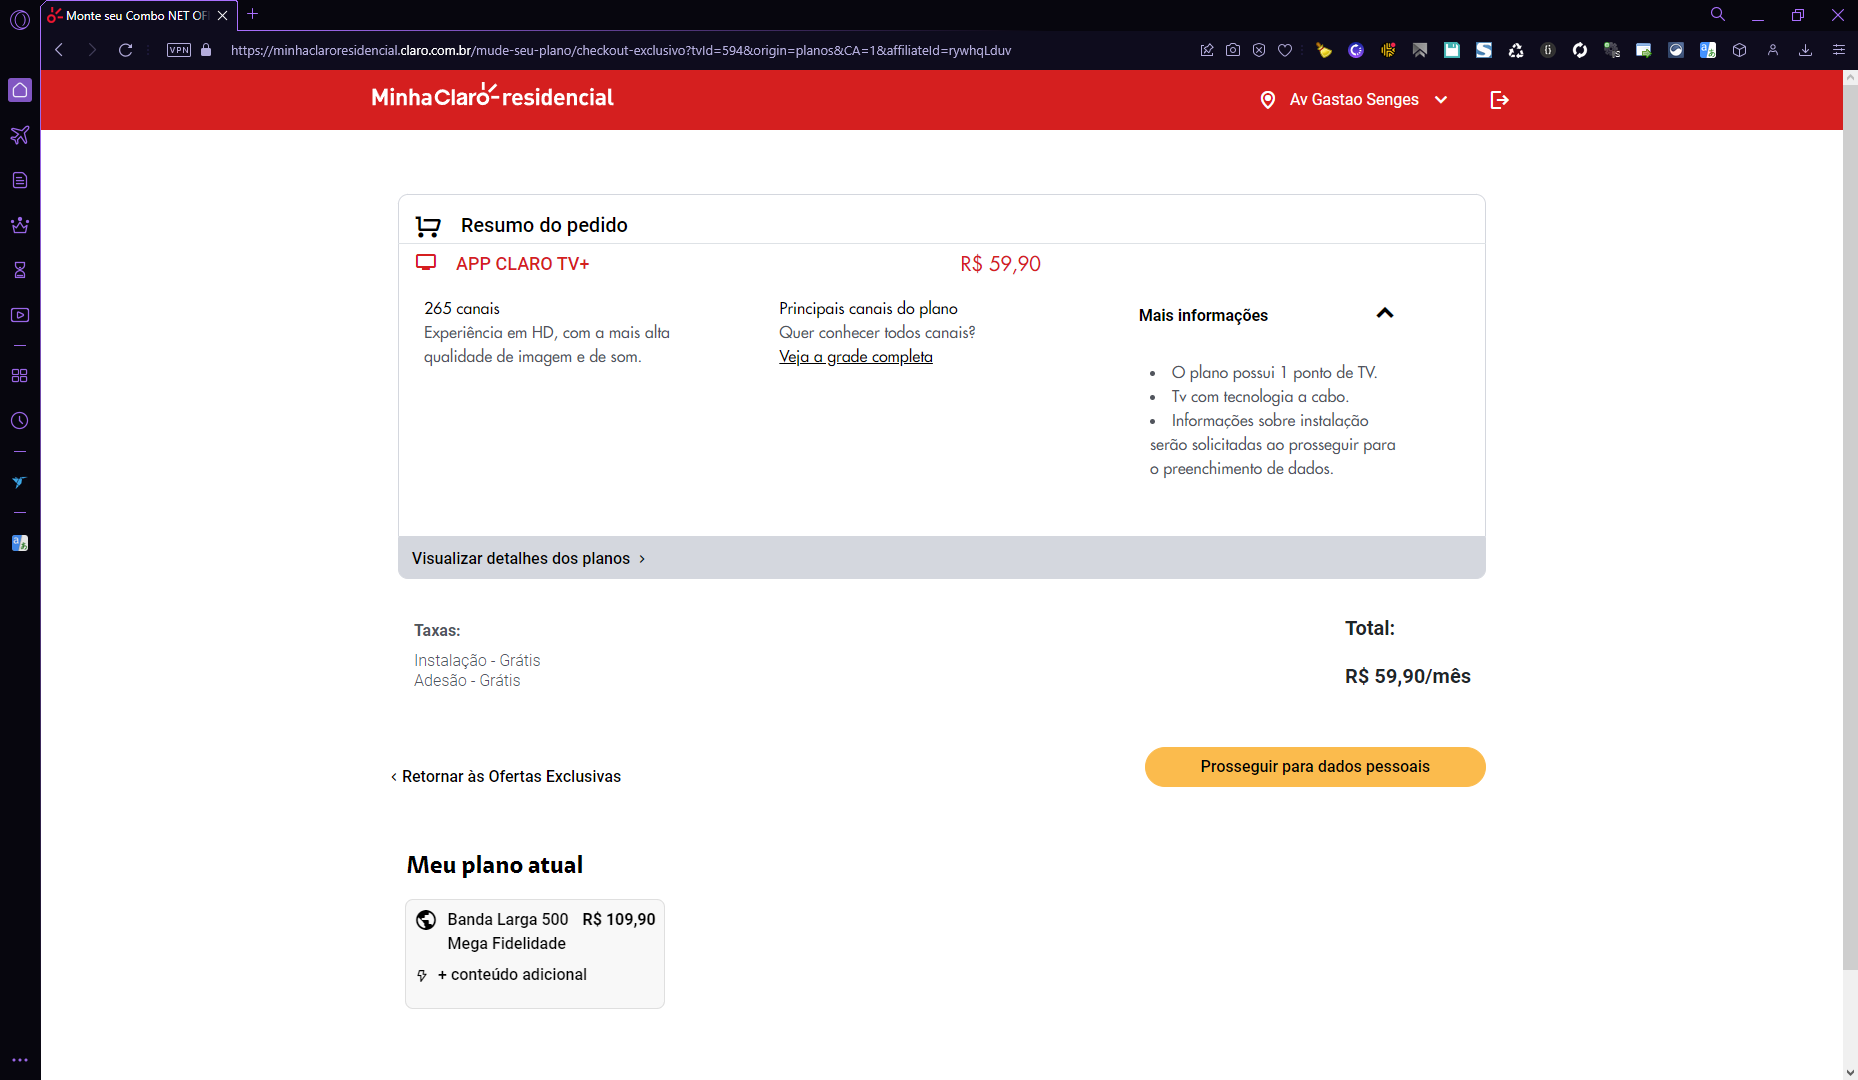The height and width of the screenshot is (1080, 1858).
Task: Open the player icon in the sidebar
Action: [x=20, y=315]
